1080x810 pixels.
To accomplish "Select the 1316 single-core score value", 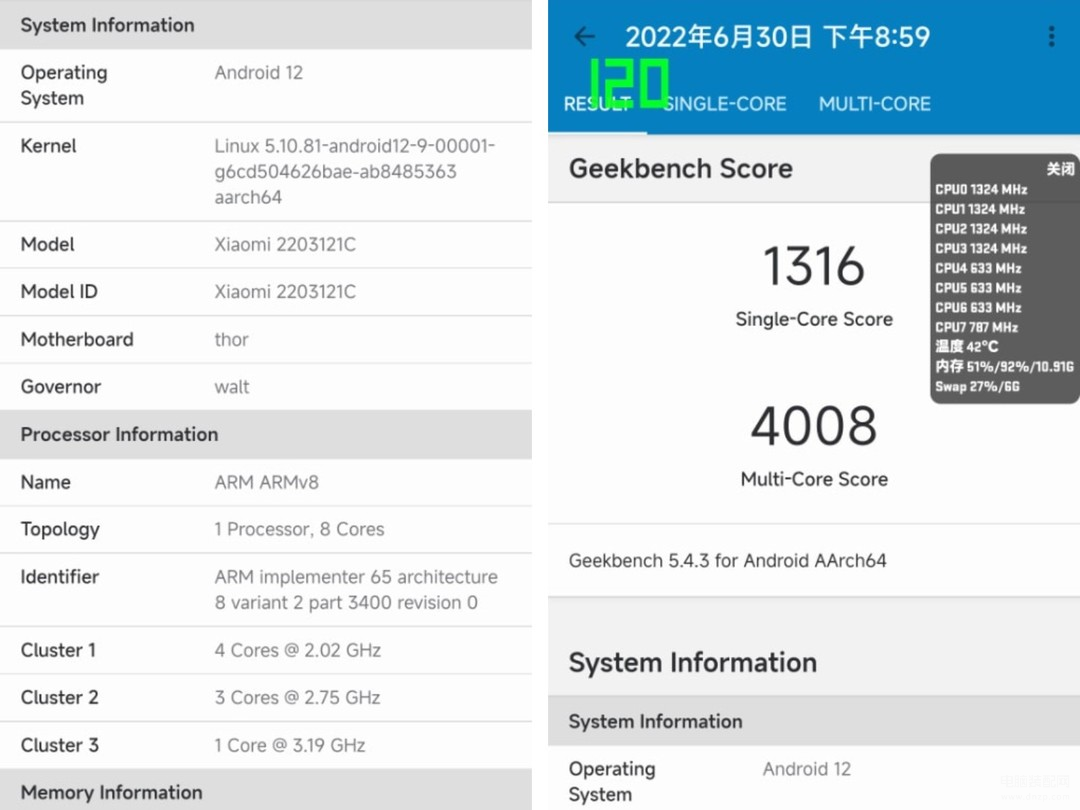I will pyautogui.click(x=813, y=266).
